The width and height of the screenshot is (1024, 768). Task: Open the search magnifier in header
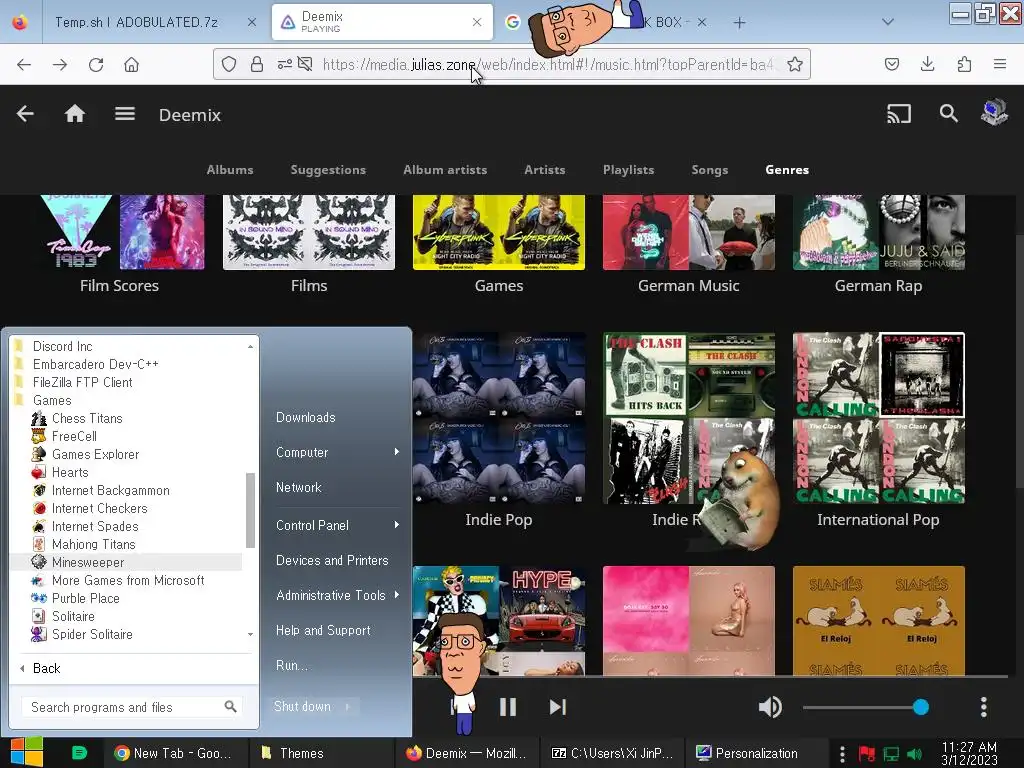click(948, 114)
